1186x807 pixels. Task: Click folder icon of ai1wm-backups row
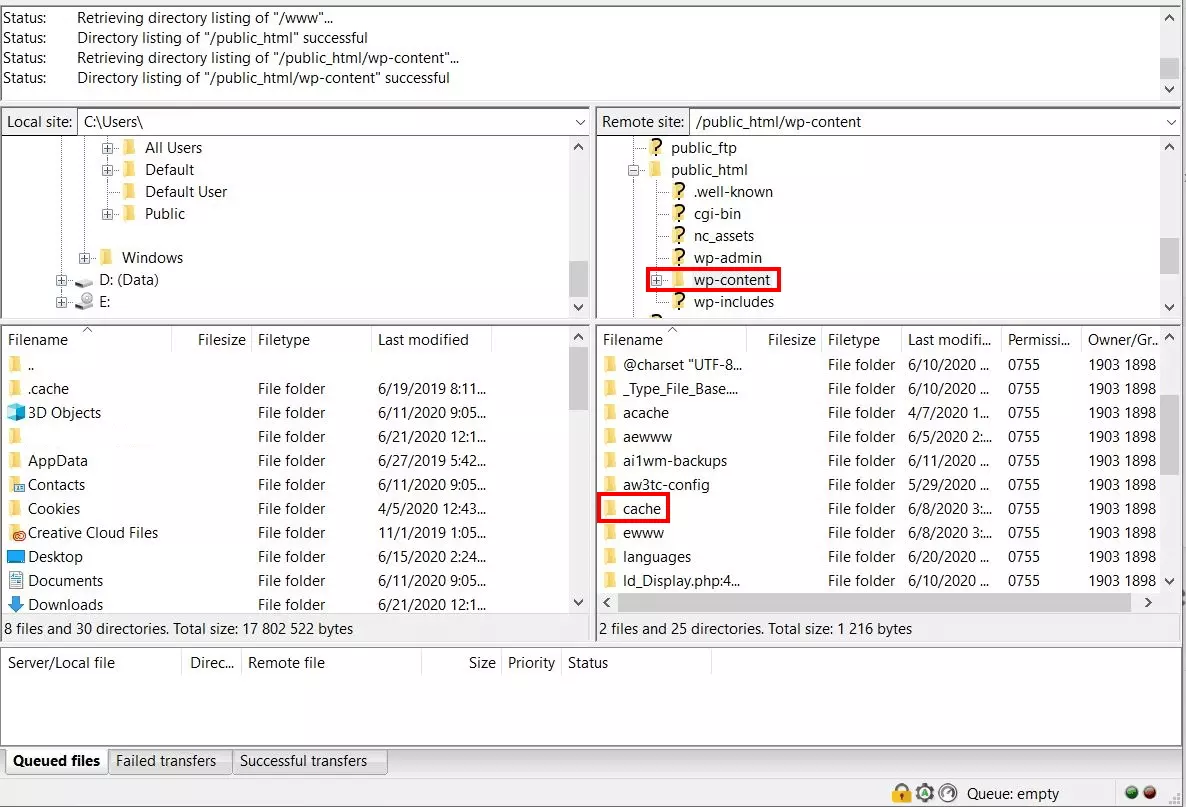click(610, 461)
